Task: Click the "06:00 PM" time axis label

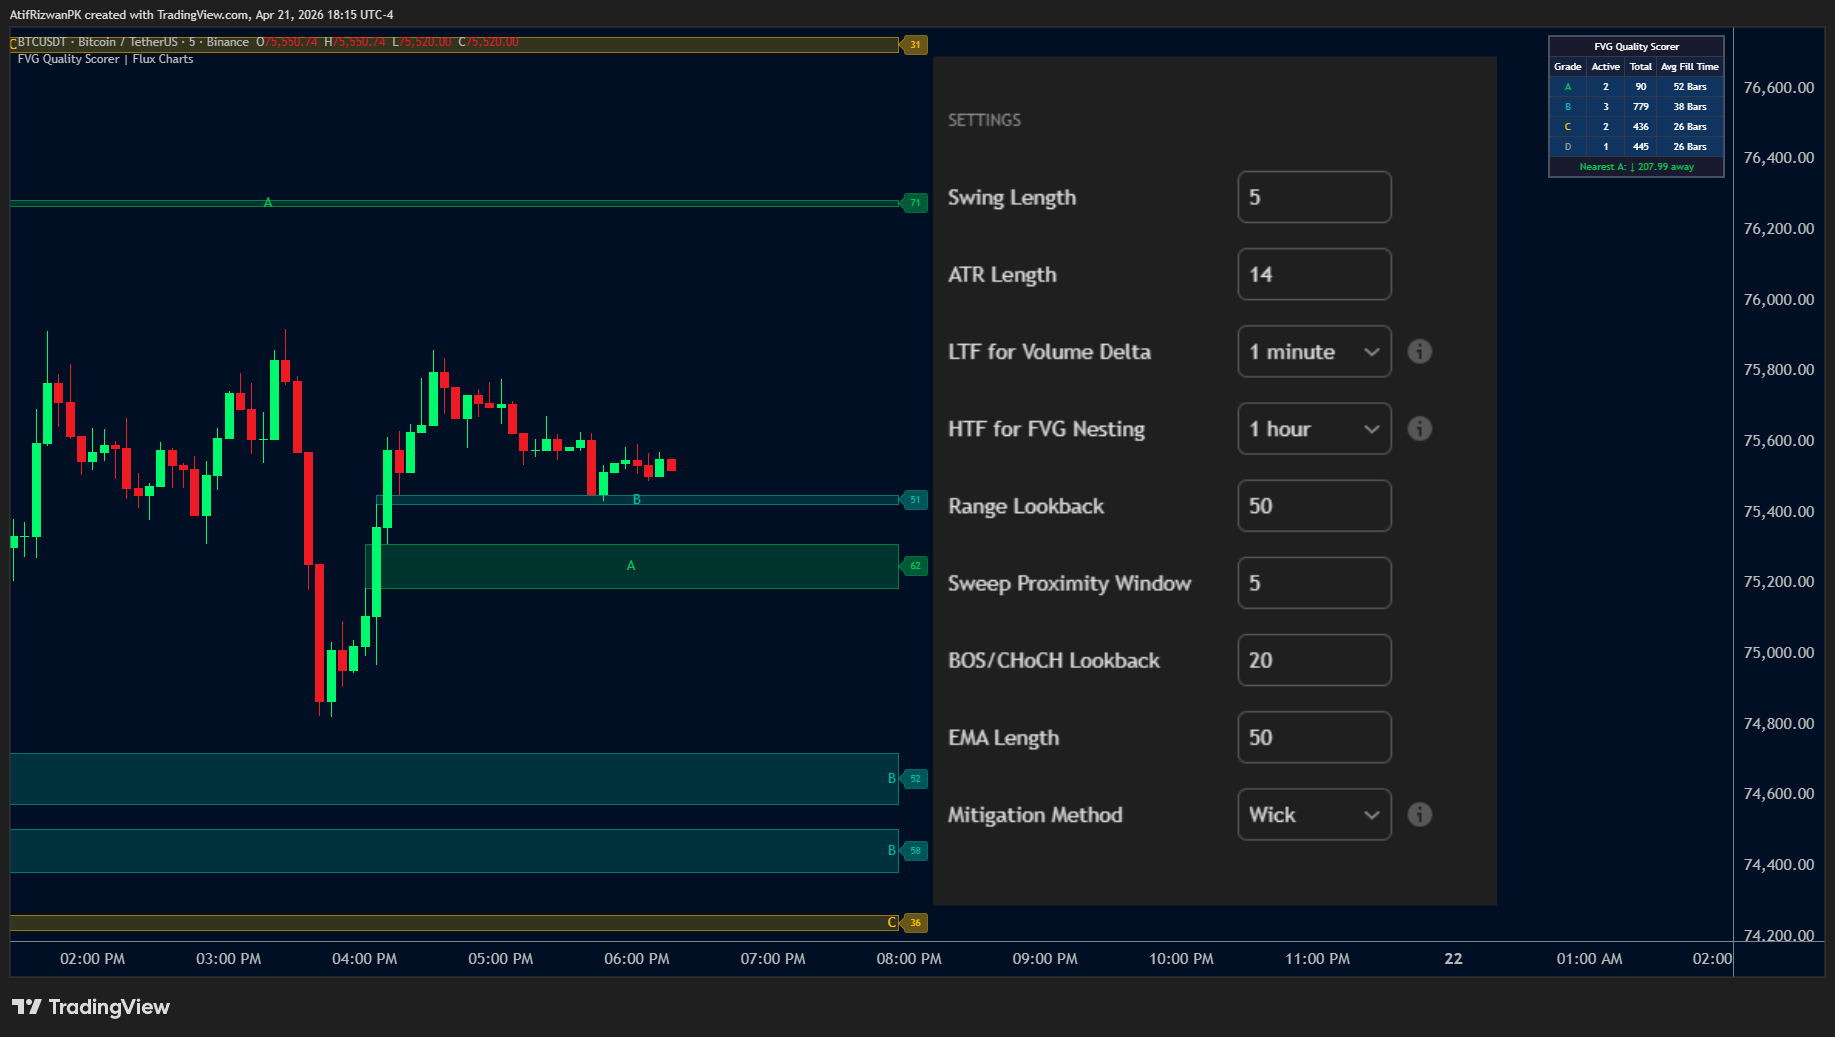Action: 637,959
